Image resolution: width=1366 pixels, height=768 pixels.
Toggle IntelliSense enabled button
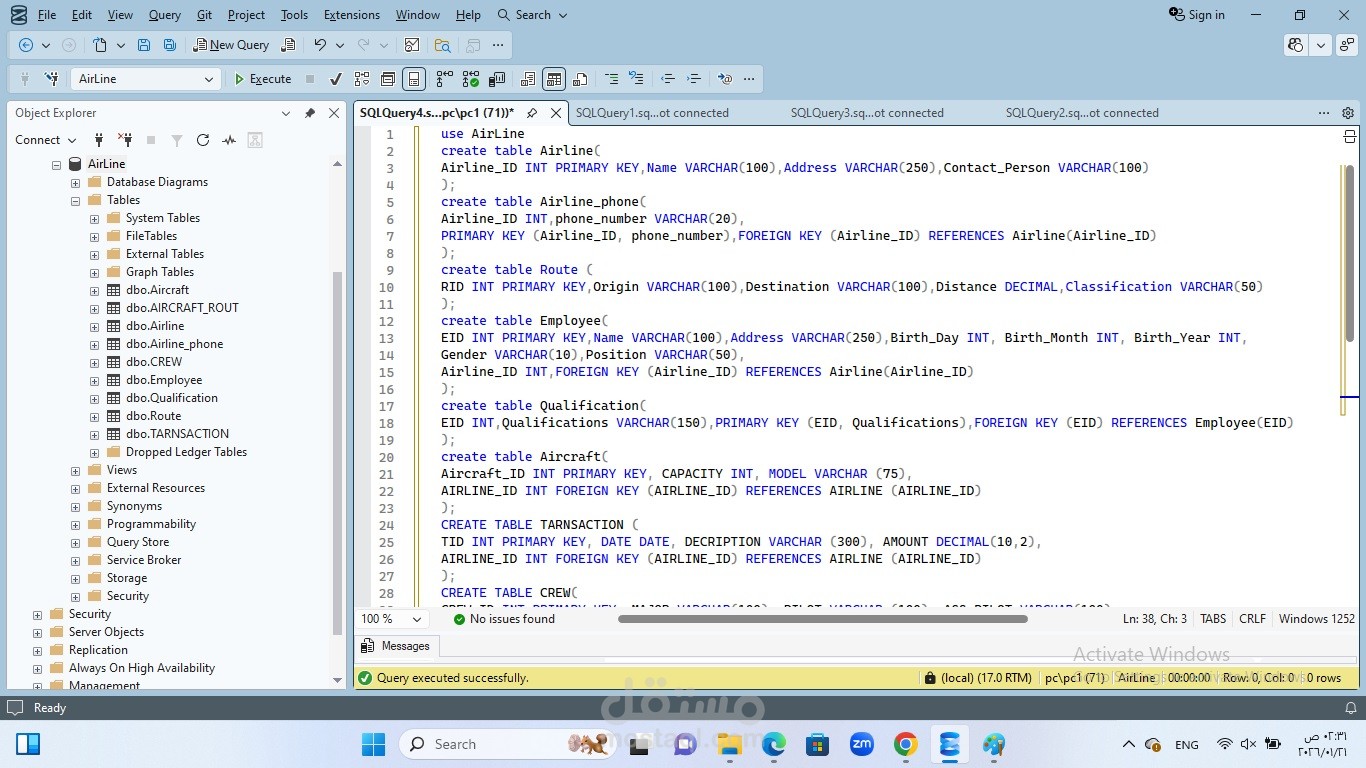tap(414, 79)
